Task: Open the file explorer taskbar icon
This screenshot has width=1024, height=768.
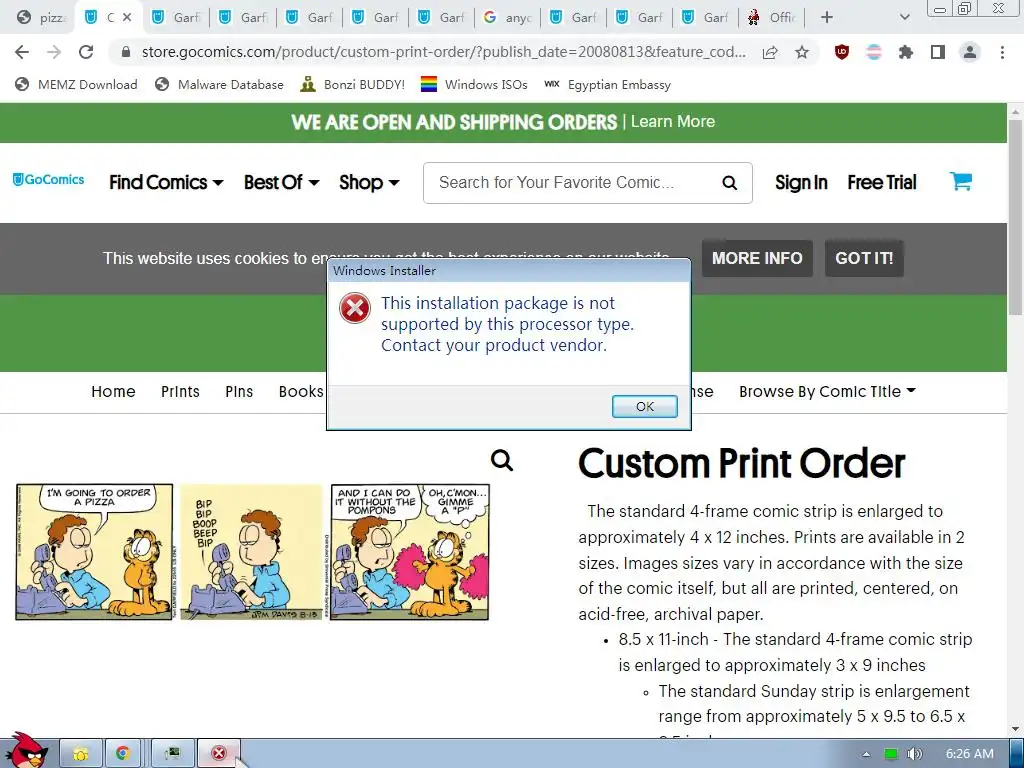Action: point(81,754)
